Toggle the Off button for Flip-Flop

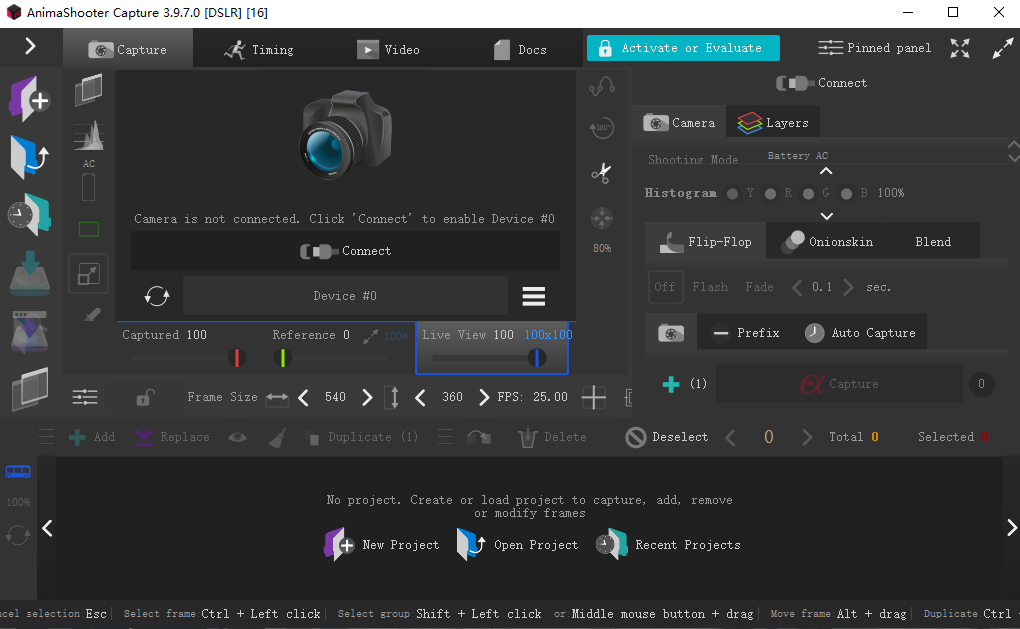665,287
